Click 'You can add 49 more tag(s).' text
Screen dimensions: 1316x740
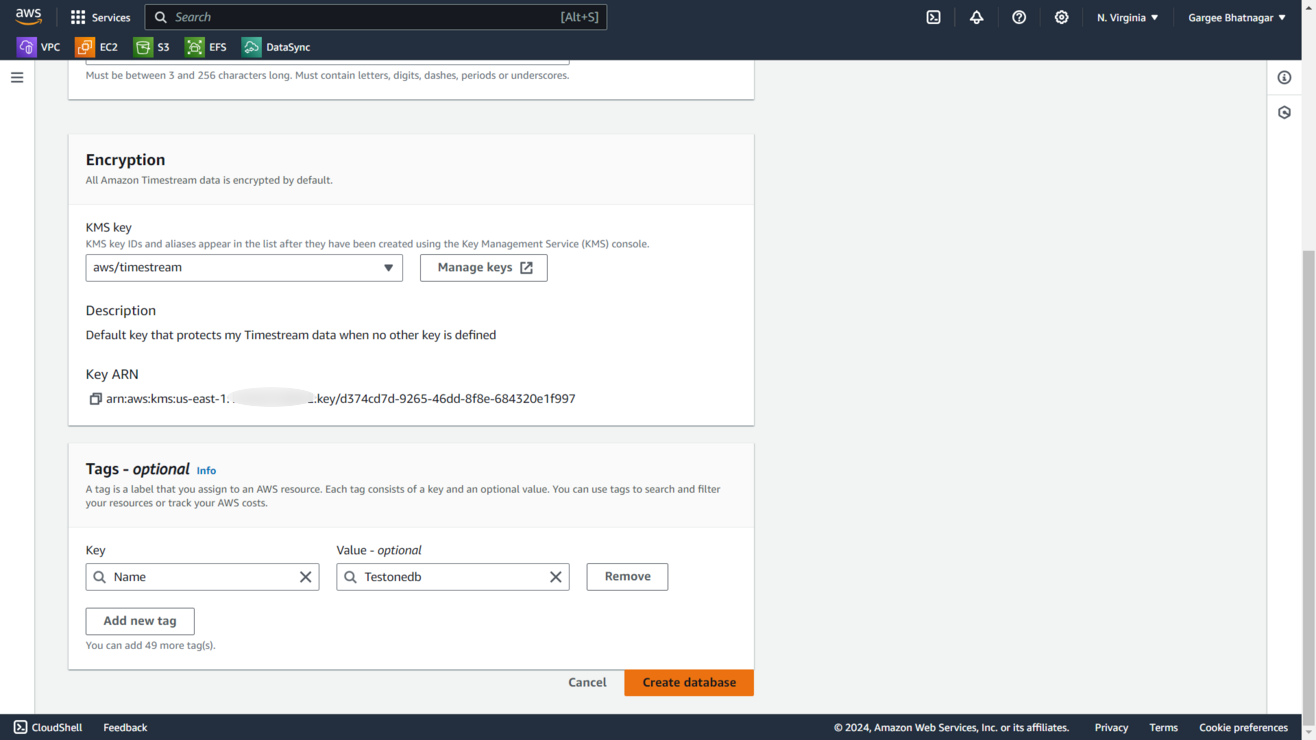[150, 646]
